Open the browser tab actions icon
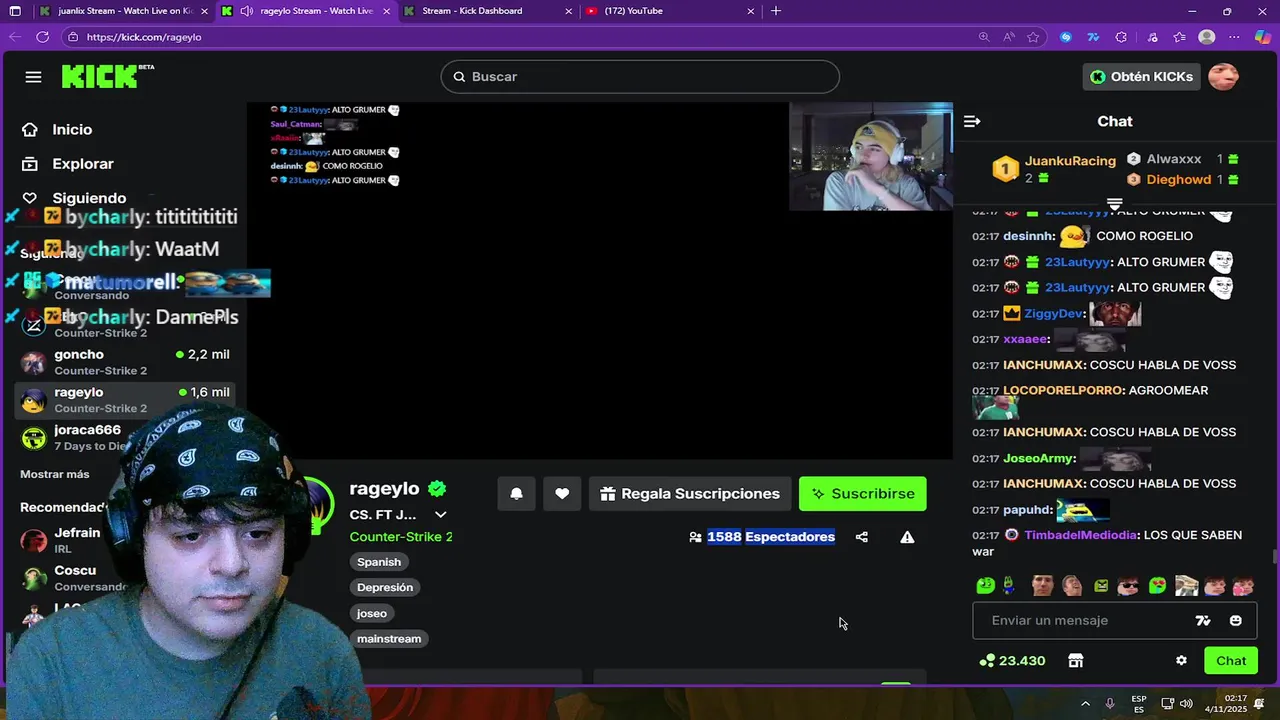The width and height of the screenshot is (1280, 720). tap(14, 11)
